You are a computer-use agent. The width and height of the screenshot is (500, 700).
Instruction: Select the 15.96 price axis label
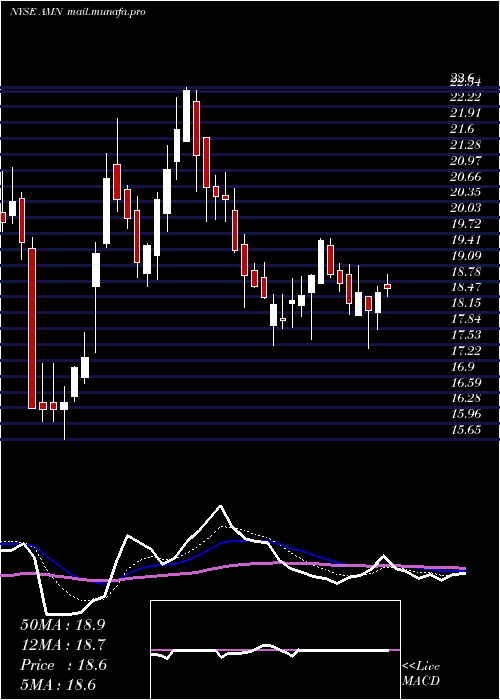pos(465,415)
